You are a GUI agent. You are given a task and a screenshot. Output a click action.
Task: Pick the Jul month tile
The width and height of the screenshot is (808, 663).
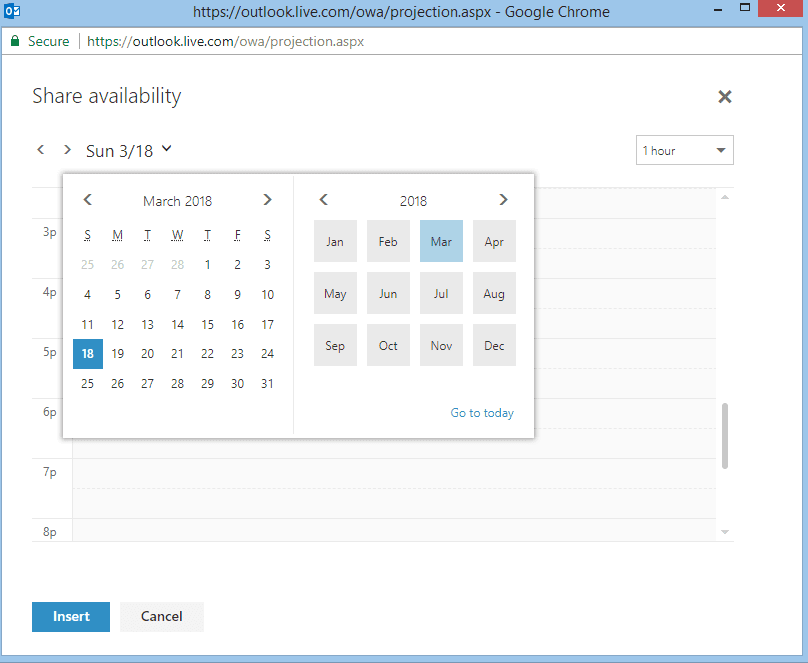tap(441, 293)
